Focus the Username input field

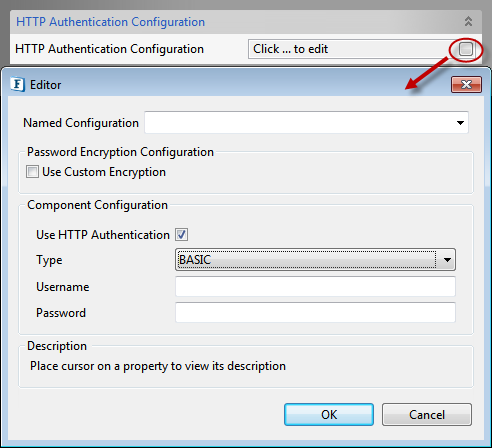(315, 287)
